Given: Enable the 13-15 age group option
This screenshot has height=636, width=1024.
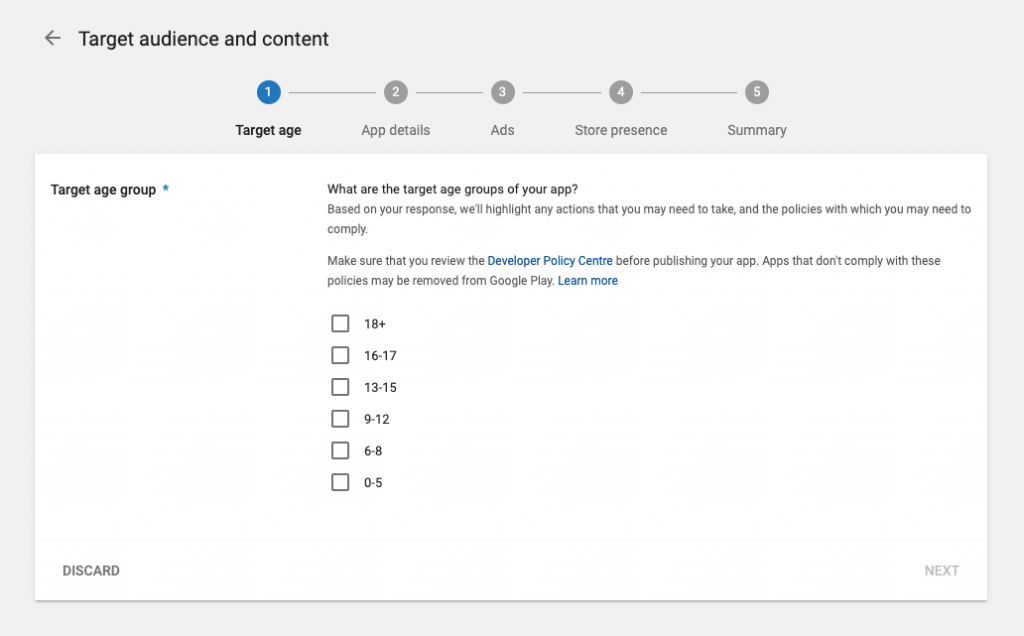Looking at the screenshot, I should (x=340, y=387).
